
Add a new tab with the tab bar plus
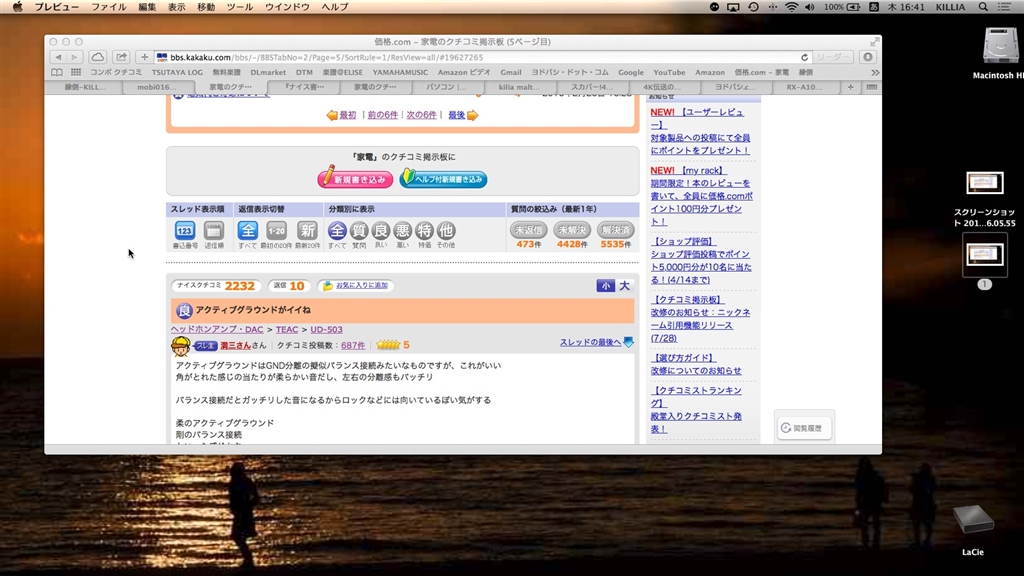pos(850,87)
